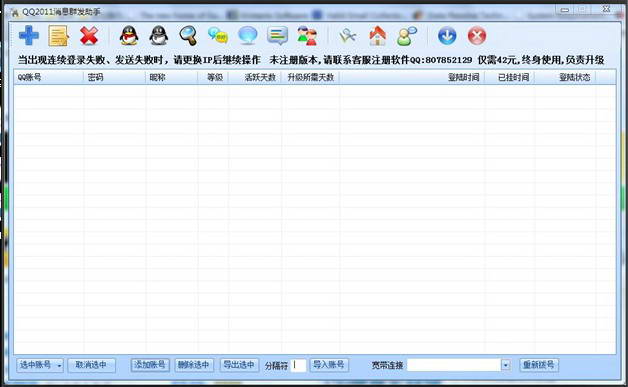Screen dimensions: 628x387
Task: Click the blue download arrow icon
Action: [447, 36]
